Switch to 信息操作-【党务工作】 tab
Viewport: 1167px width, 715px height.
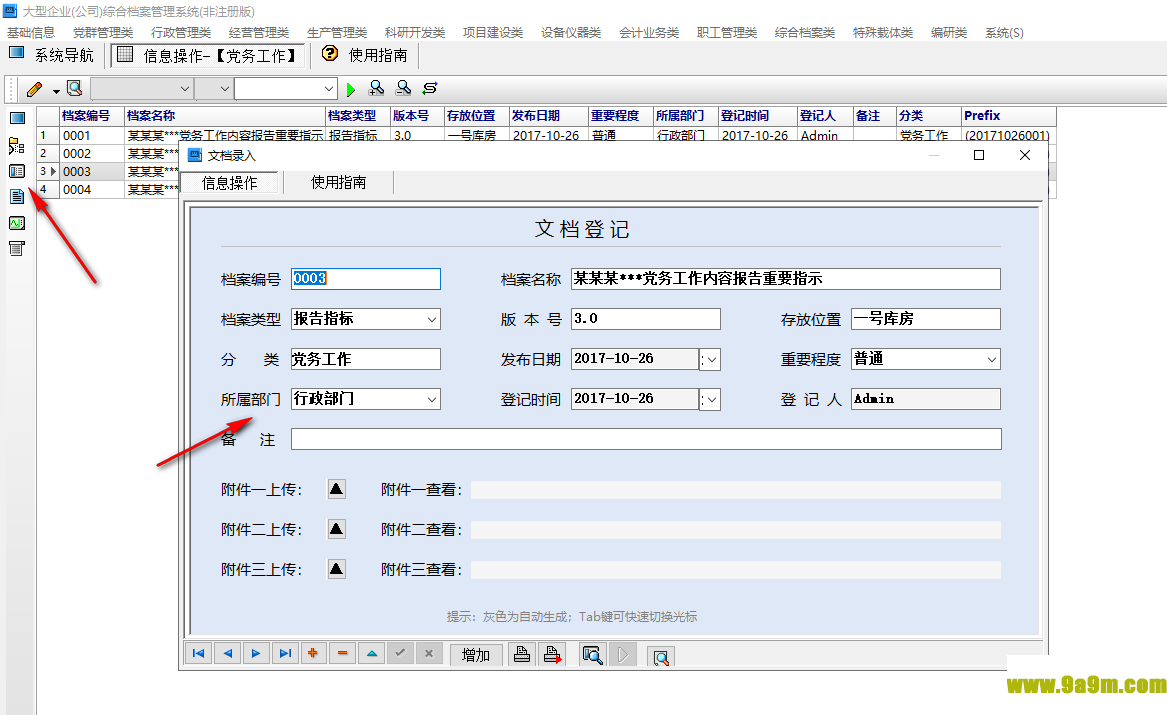point(208,56)
